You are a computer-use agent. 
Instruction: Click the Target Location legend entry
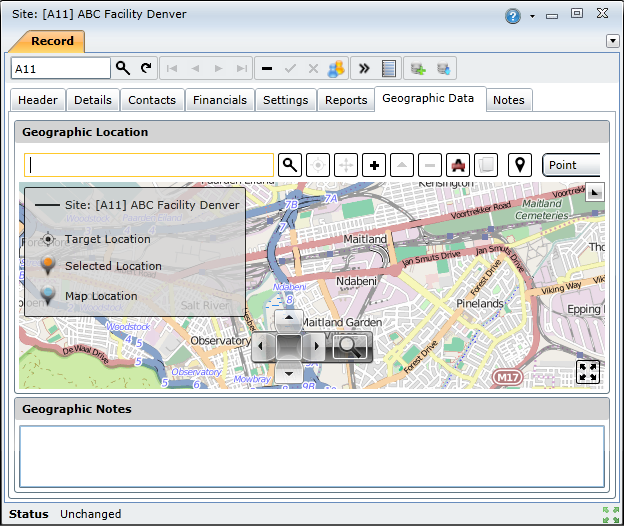96,239
